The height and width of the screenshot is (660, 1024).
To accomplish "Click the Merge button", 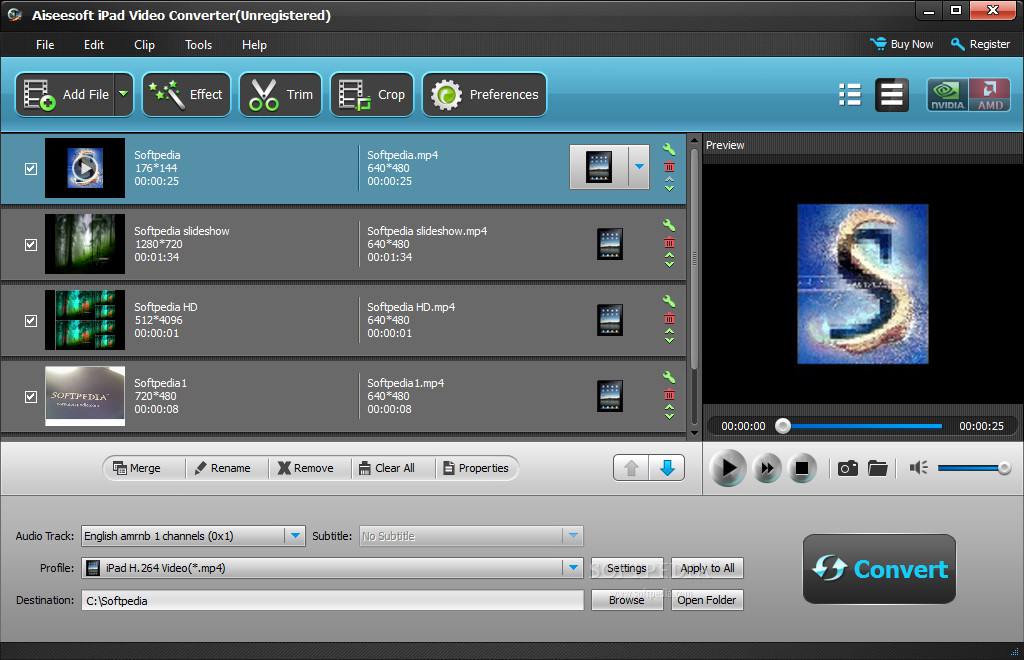I will click(x=136, y=468).
